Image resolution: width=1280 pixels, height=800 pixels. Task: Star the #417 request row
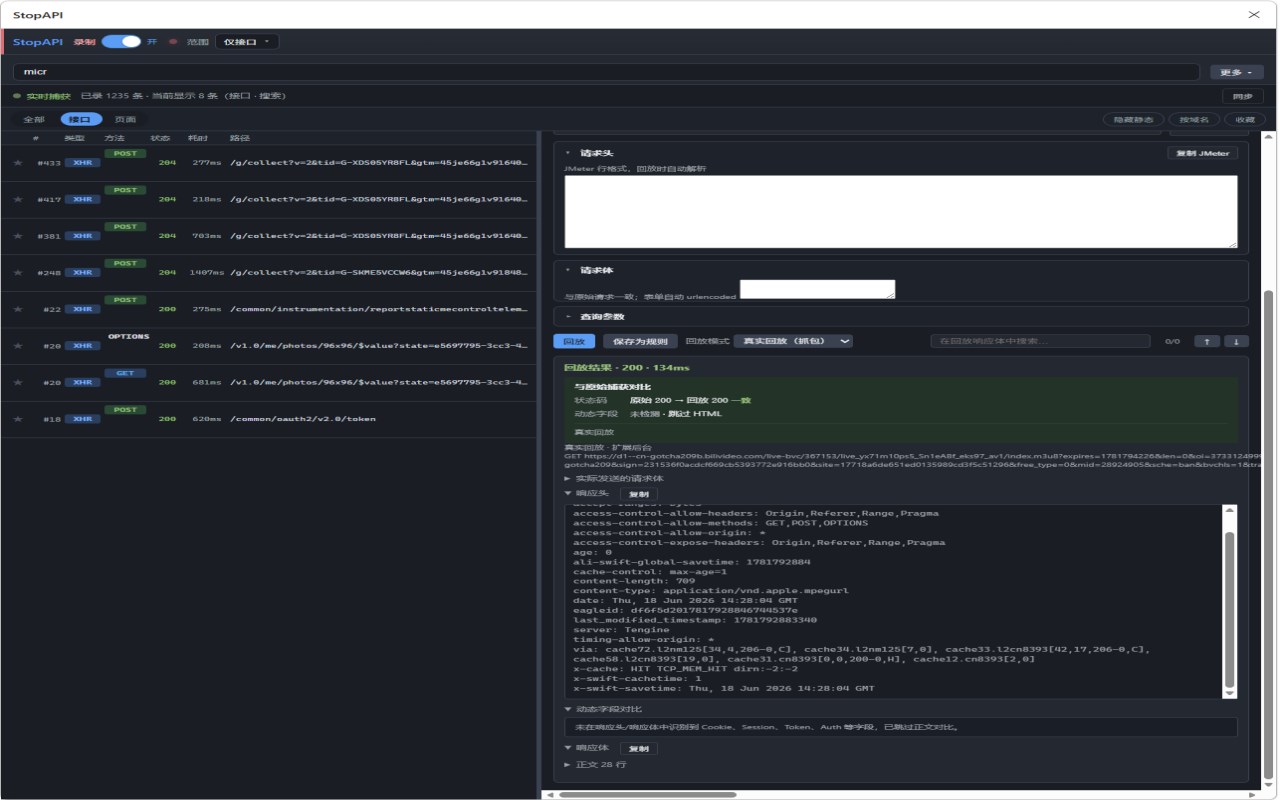(17, 199)
